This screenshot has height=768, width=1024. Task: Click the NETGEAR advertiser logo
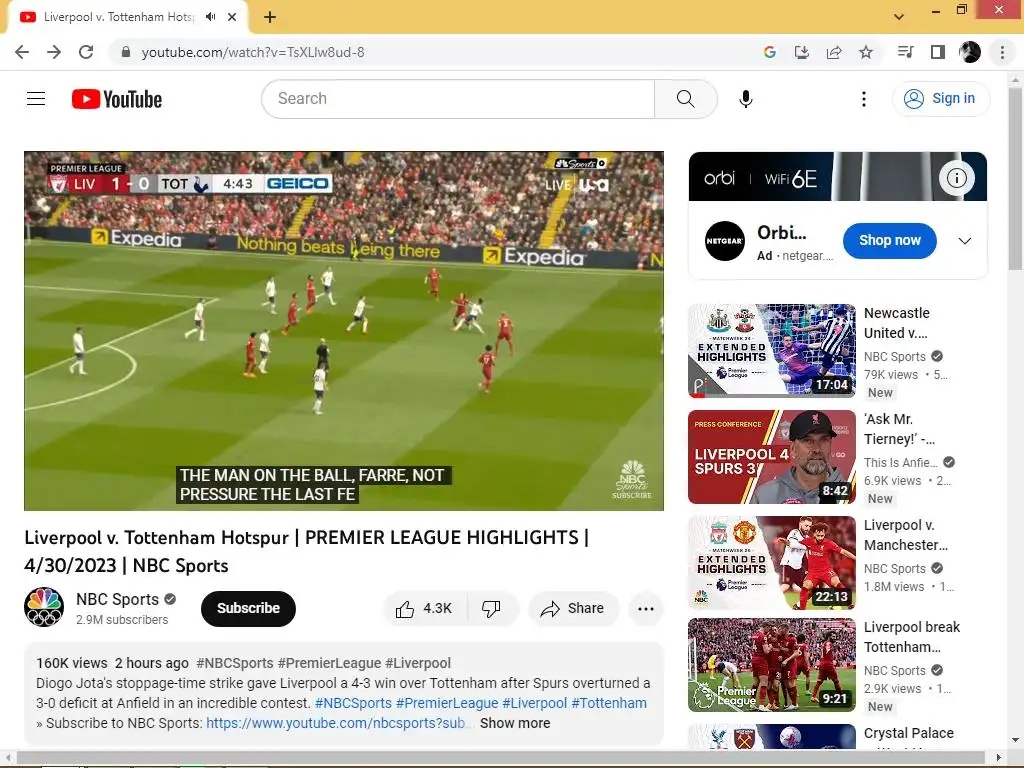[724, 241]
